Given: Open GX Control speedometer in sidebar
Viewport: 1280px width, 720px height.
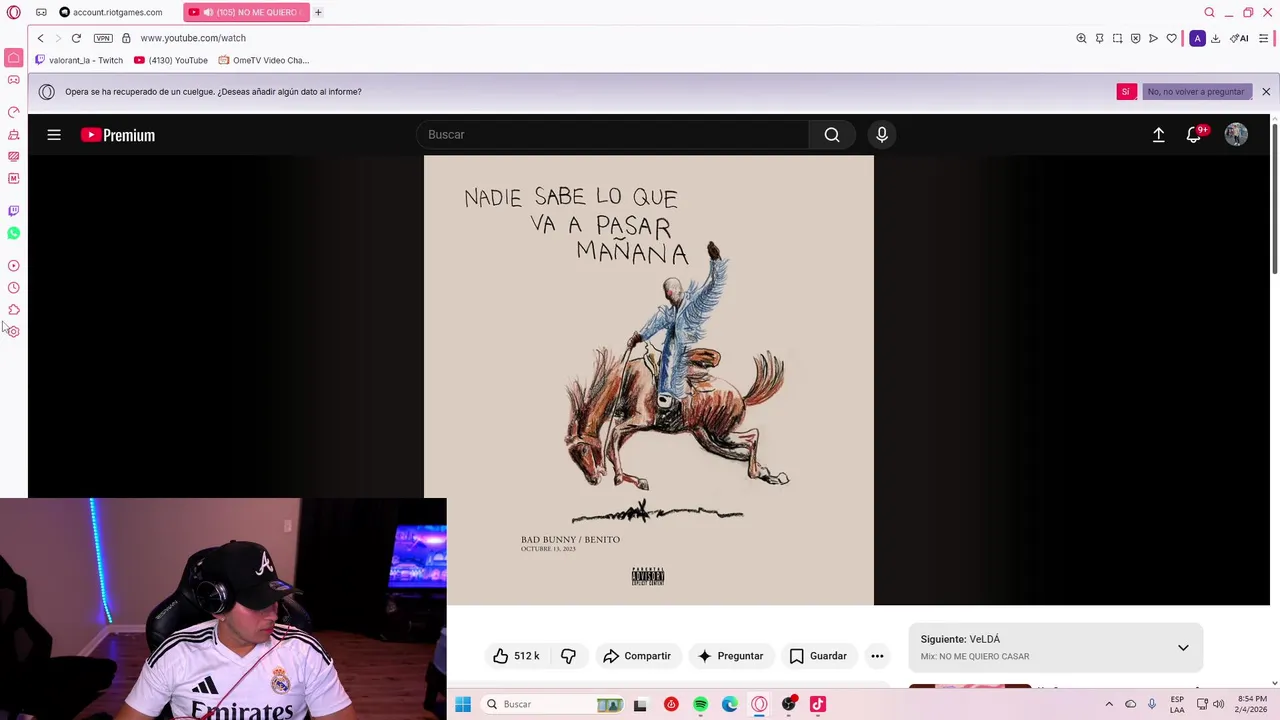Looking at the screenshot, I should tap(13, 112).
